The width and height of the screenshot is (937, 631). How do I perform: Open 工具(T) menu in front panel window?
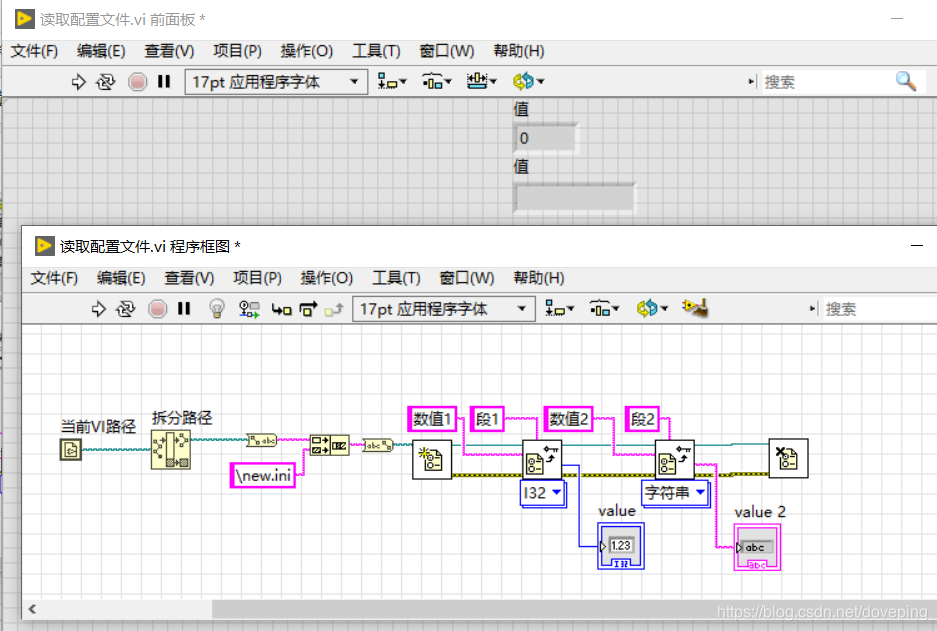coord(376,51)
